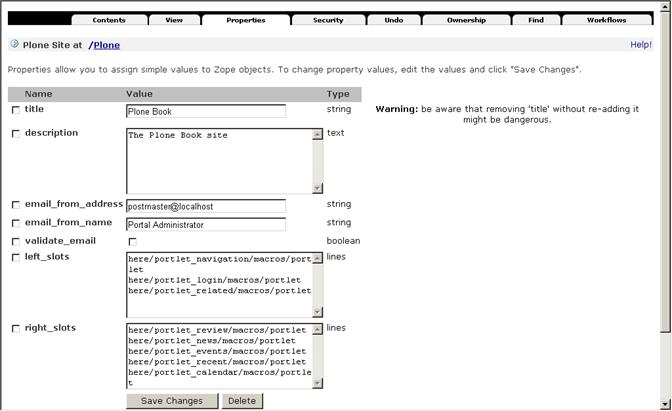Tick the right_slots property checkbox
This screenshot has width=672, height=411.
point(16,329)
